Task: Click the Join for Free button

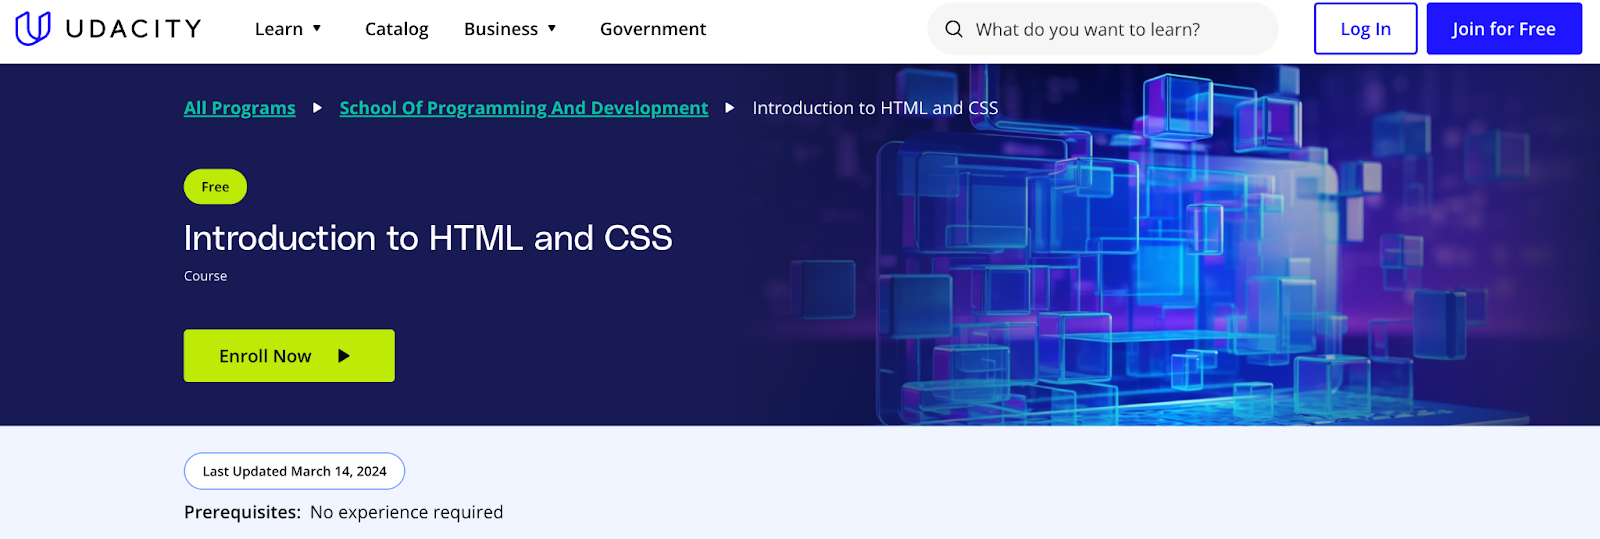Action: (1504, 29)
